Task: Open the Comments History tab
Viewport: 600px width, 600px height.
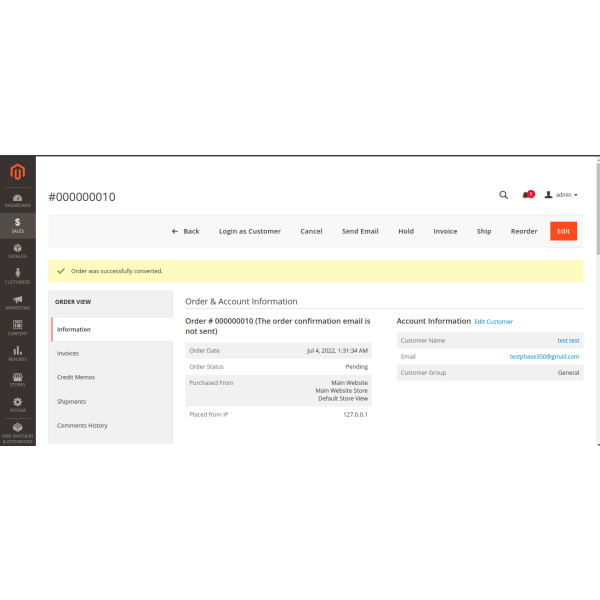Action: (x=82, y=425)
